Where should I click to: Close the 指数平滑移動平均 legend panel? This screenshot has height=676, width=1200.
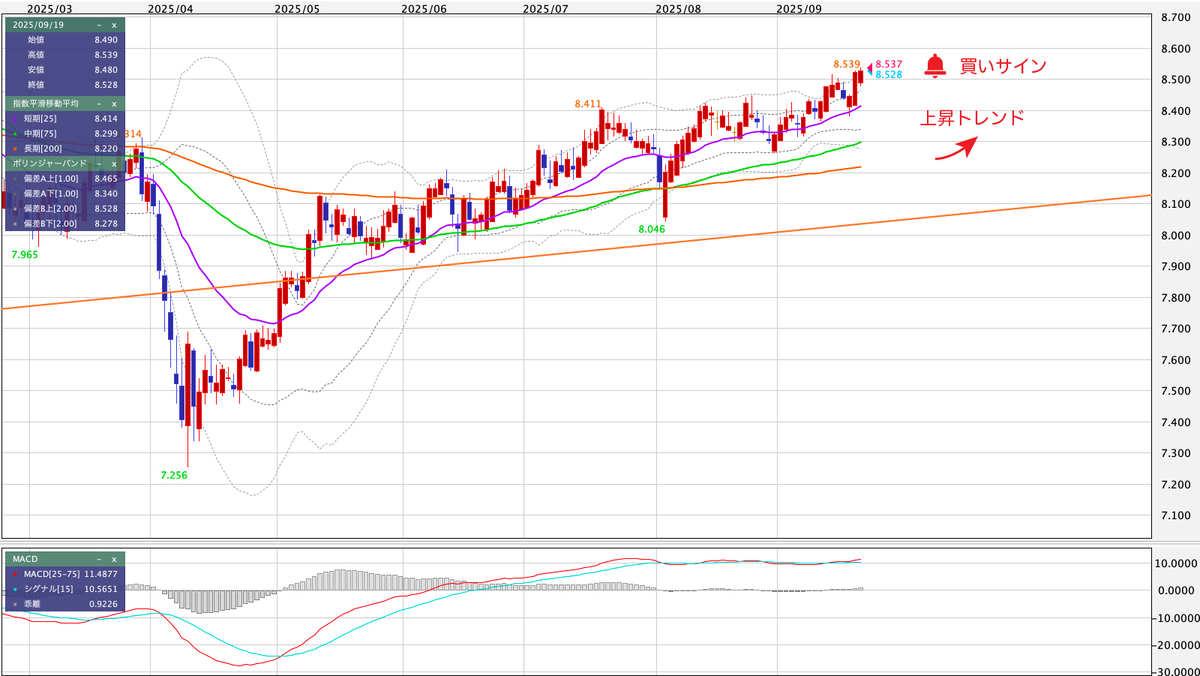(x=114, y=103)
